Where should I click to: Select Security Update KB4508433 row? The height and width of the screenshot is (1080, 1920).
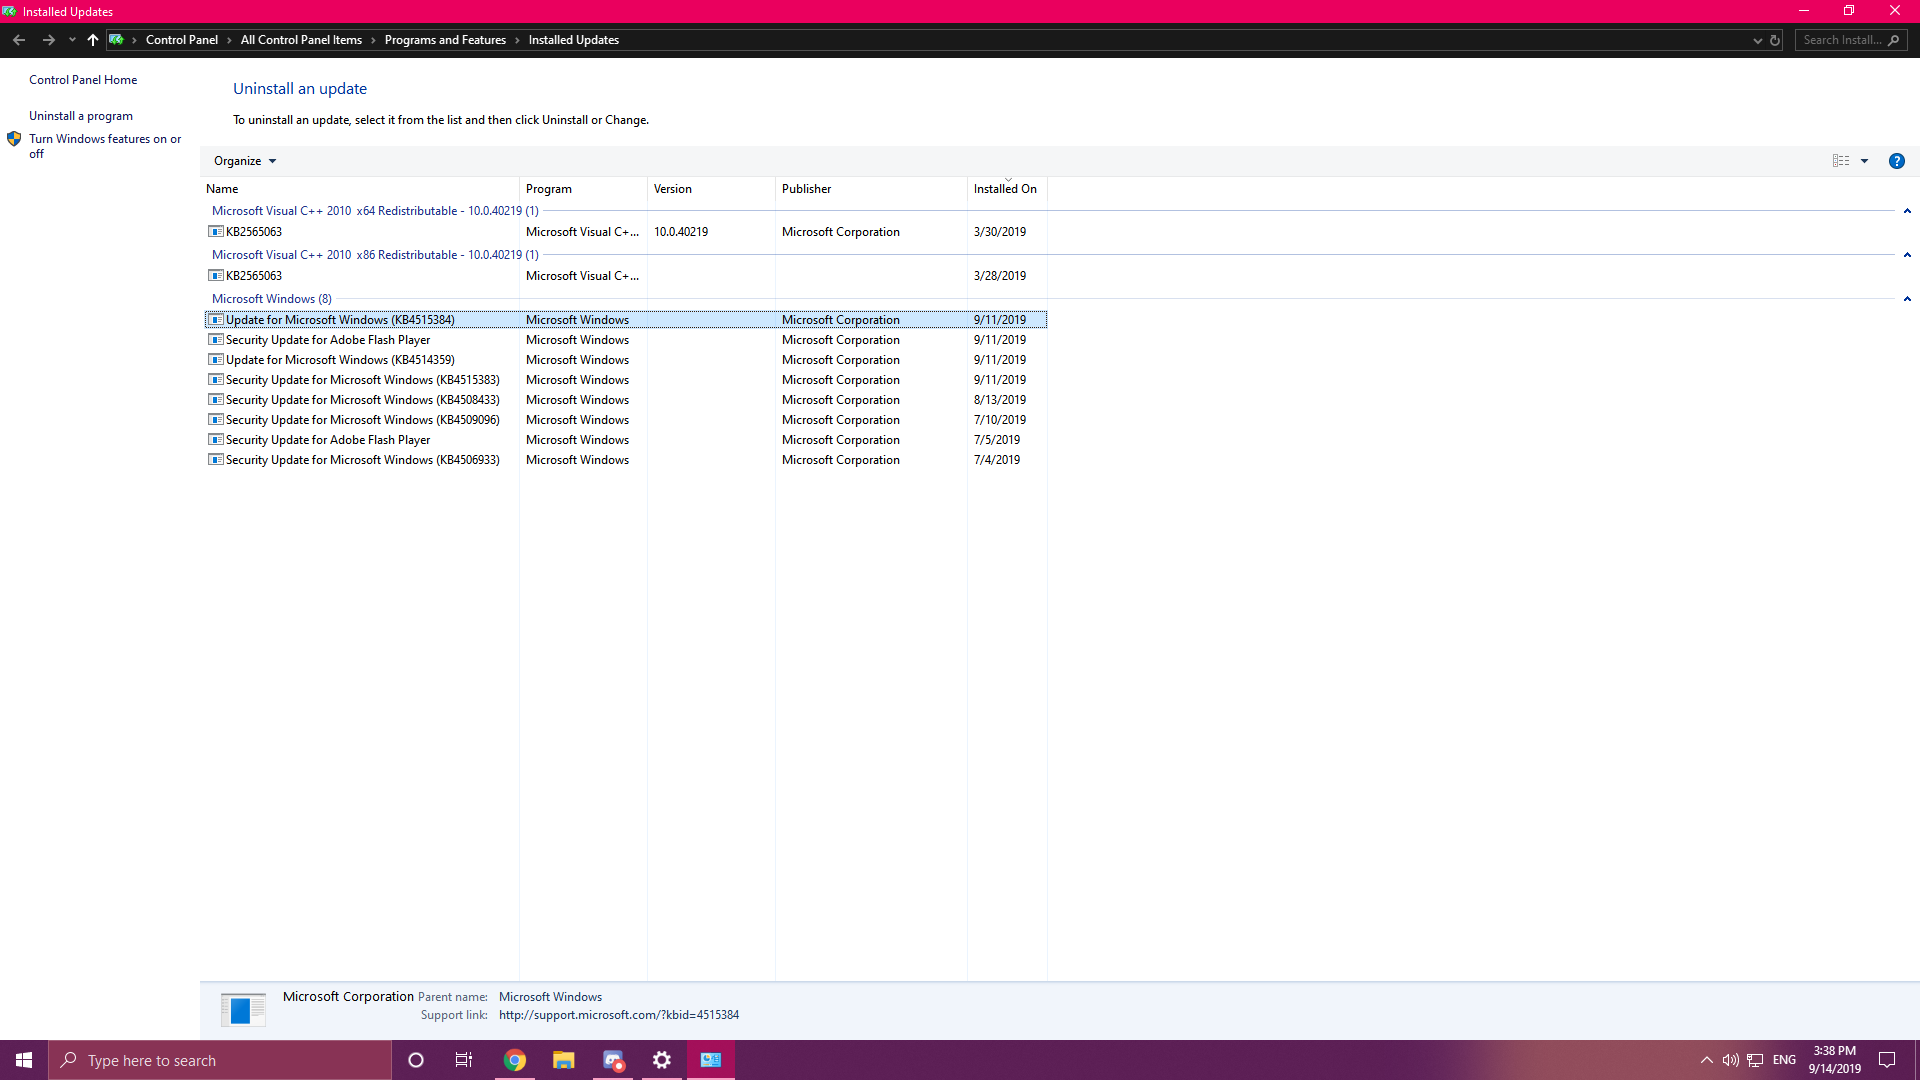(362, 400)
